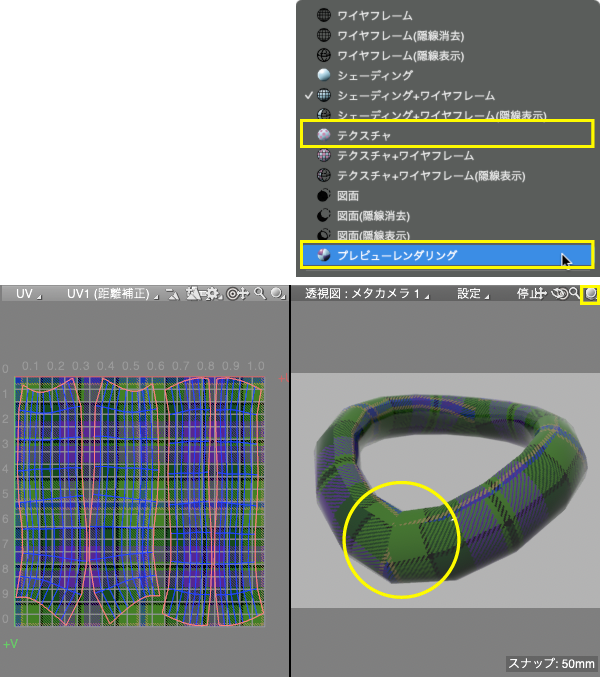Select checked シェーディング+ワイヤフレーム option
Image resolution: width=600 pixels, height=677 pixels.
[x=415, y=95]
